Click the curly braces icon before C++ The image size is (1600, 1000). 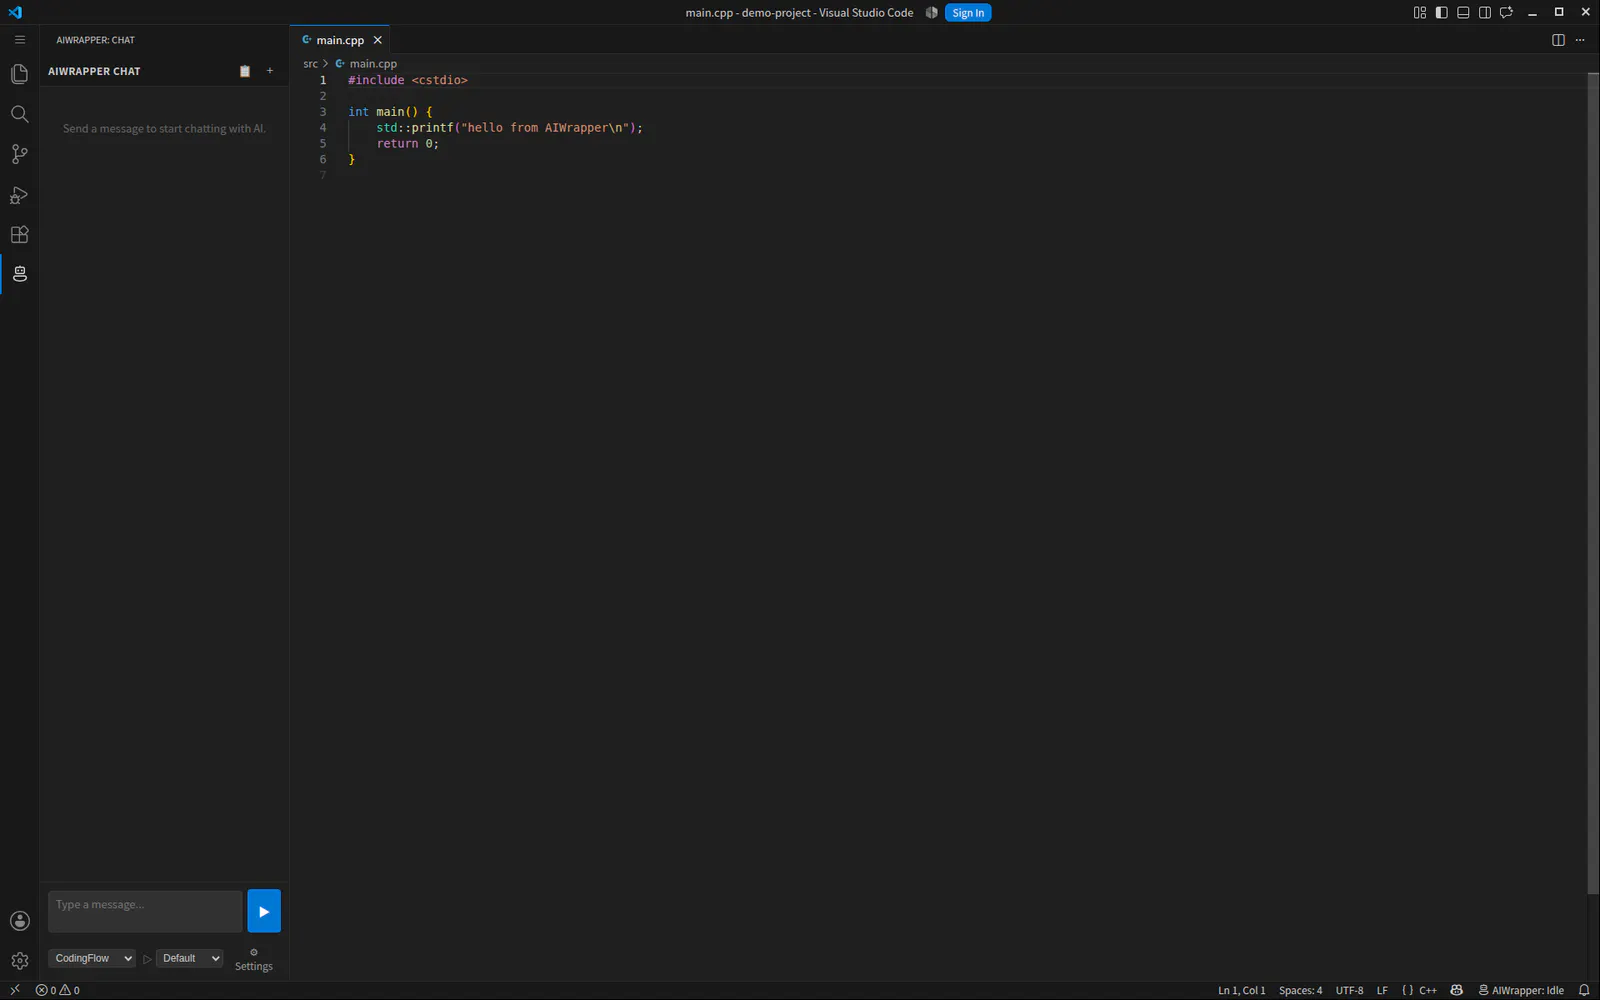[1407, 990]
